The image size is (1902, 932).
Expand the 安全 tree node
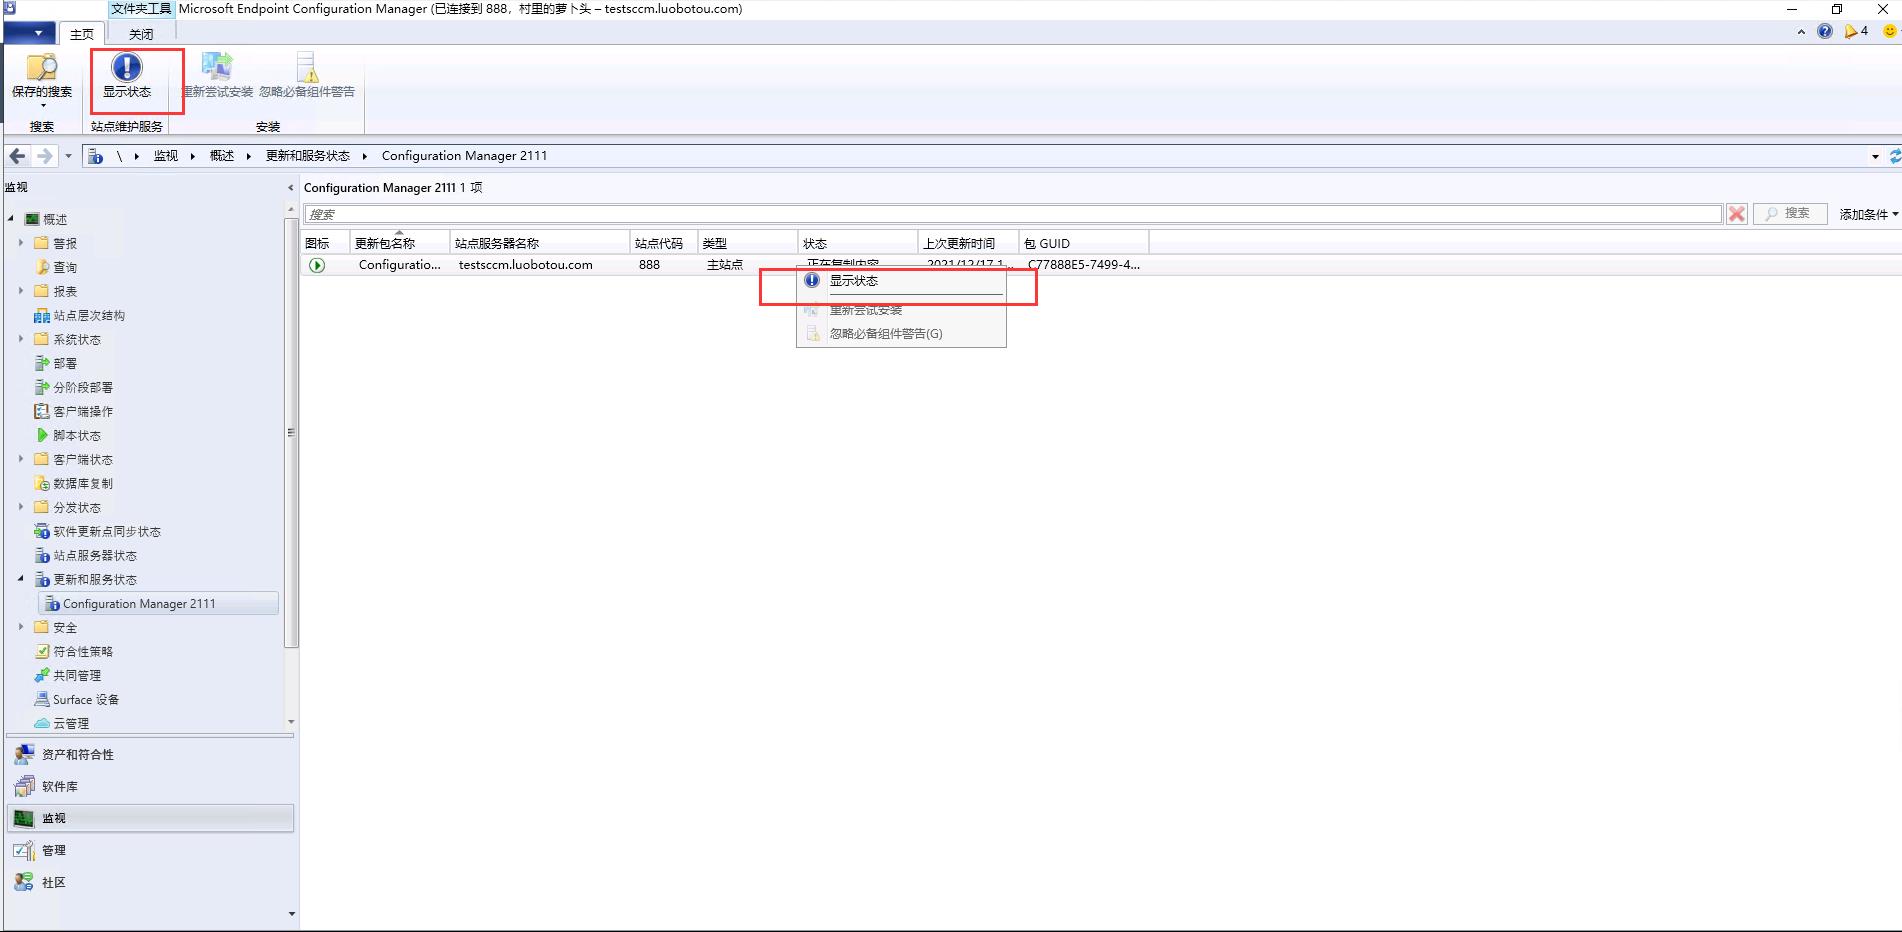pyautogui.click(x=21, y=627)
